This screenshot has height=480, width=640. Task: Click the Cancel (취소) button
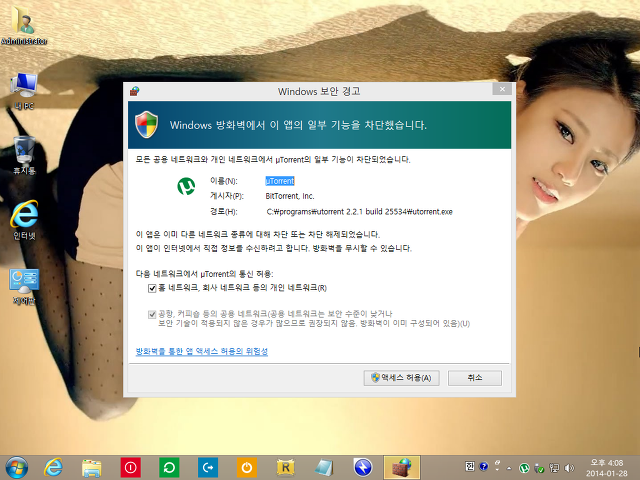(475, 378)
